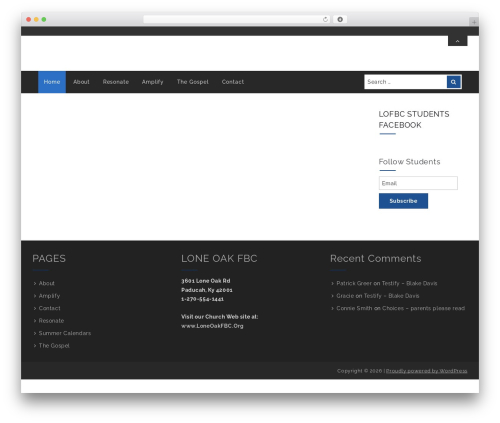The height and width of the screenshot is (423, 500).
Task: Open the About menu item
Action: (81, 82)
